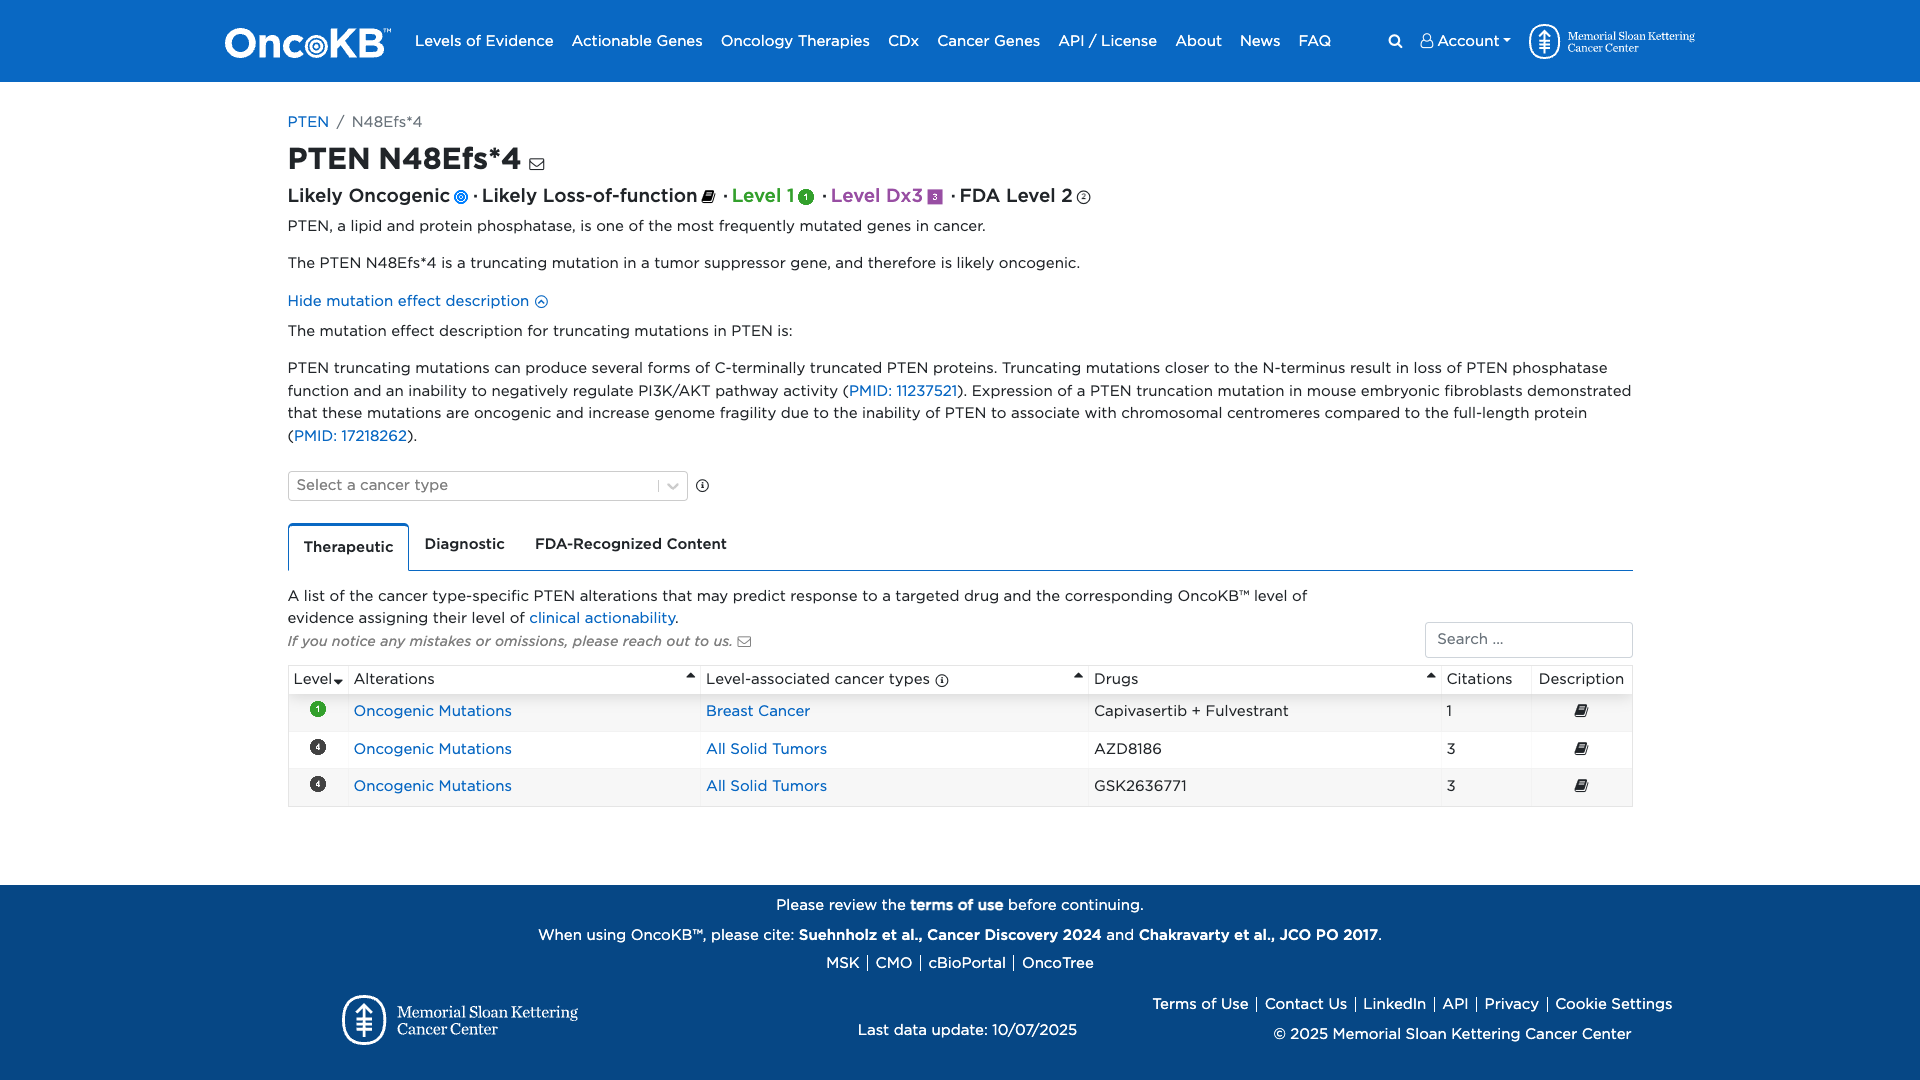The image size is (1920, 1080).
Task: Click inside the table Search field
Action: pos(1528,639)
